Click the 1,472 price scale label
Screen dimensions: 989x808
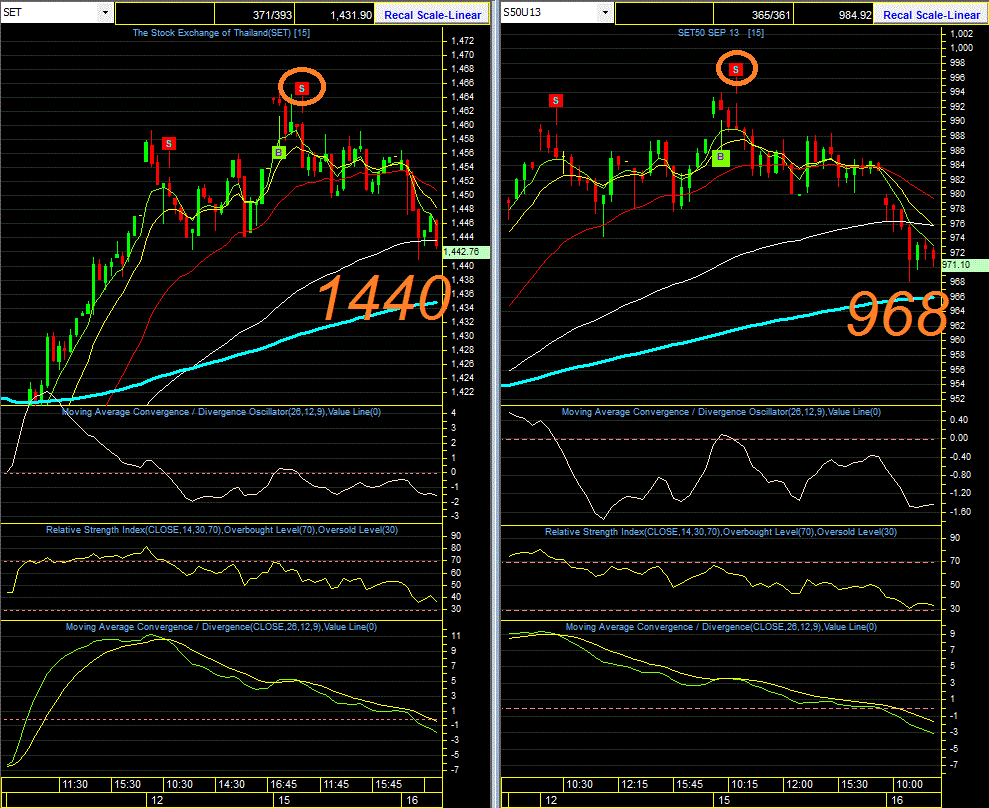pos(462,40)
